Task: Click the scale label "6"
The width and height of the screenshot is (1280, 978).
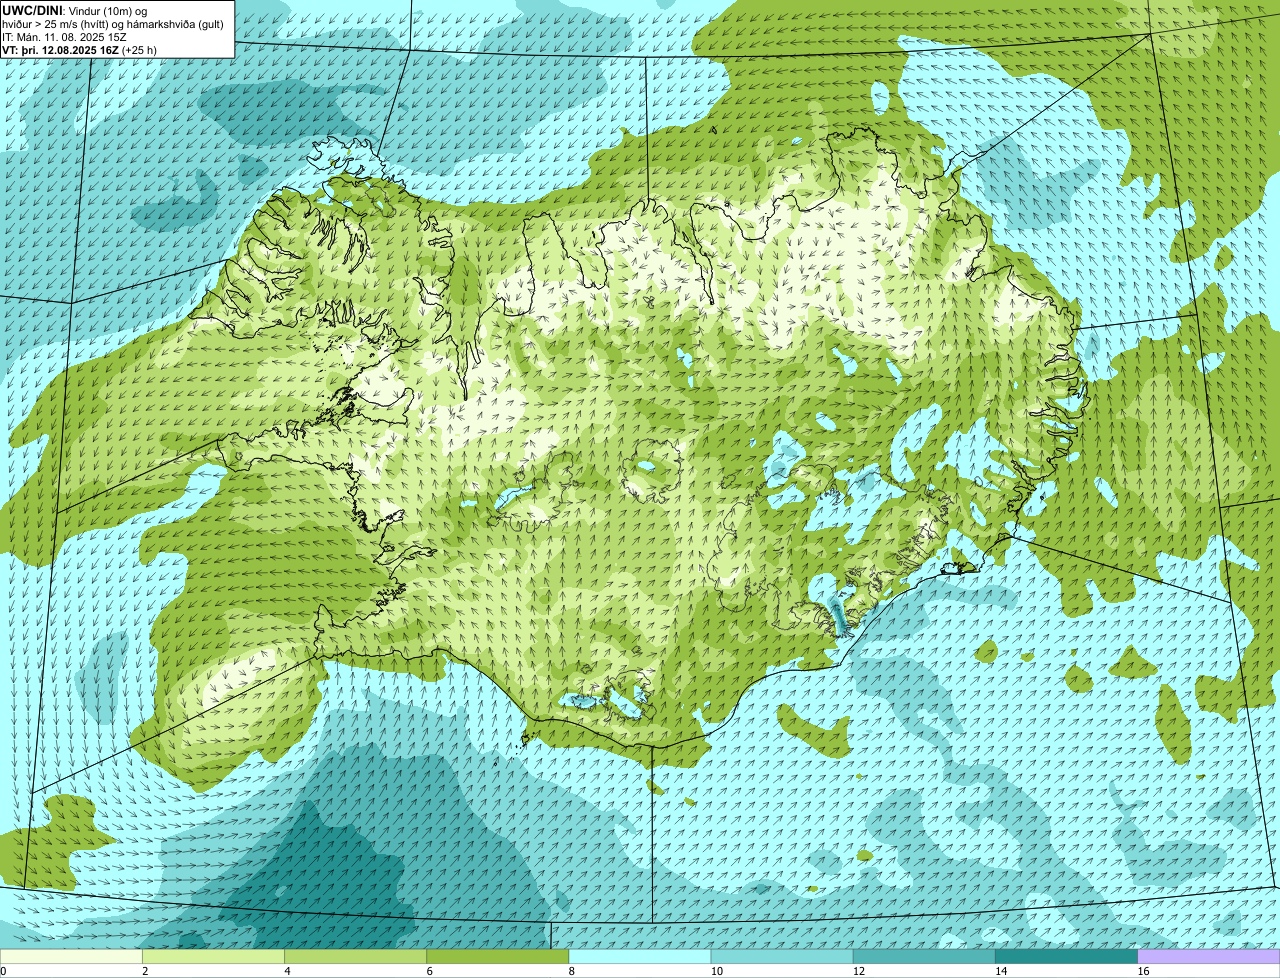Action: (x=429, y=971)
